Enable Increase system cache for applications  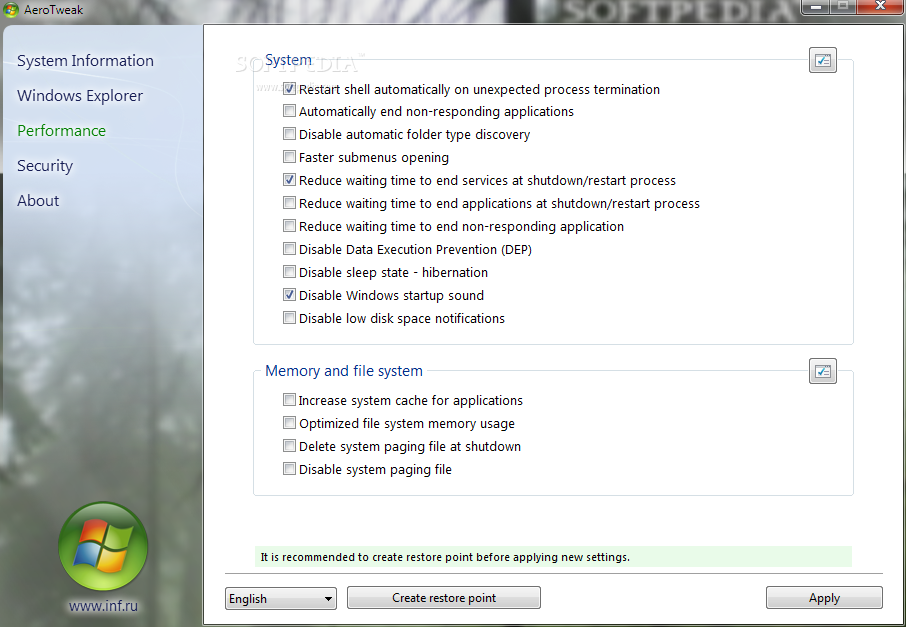coord(289,400)
